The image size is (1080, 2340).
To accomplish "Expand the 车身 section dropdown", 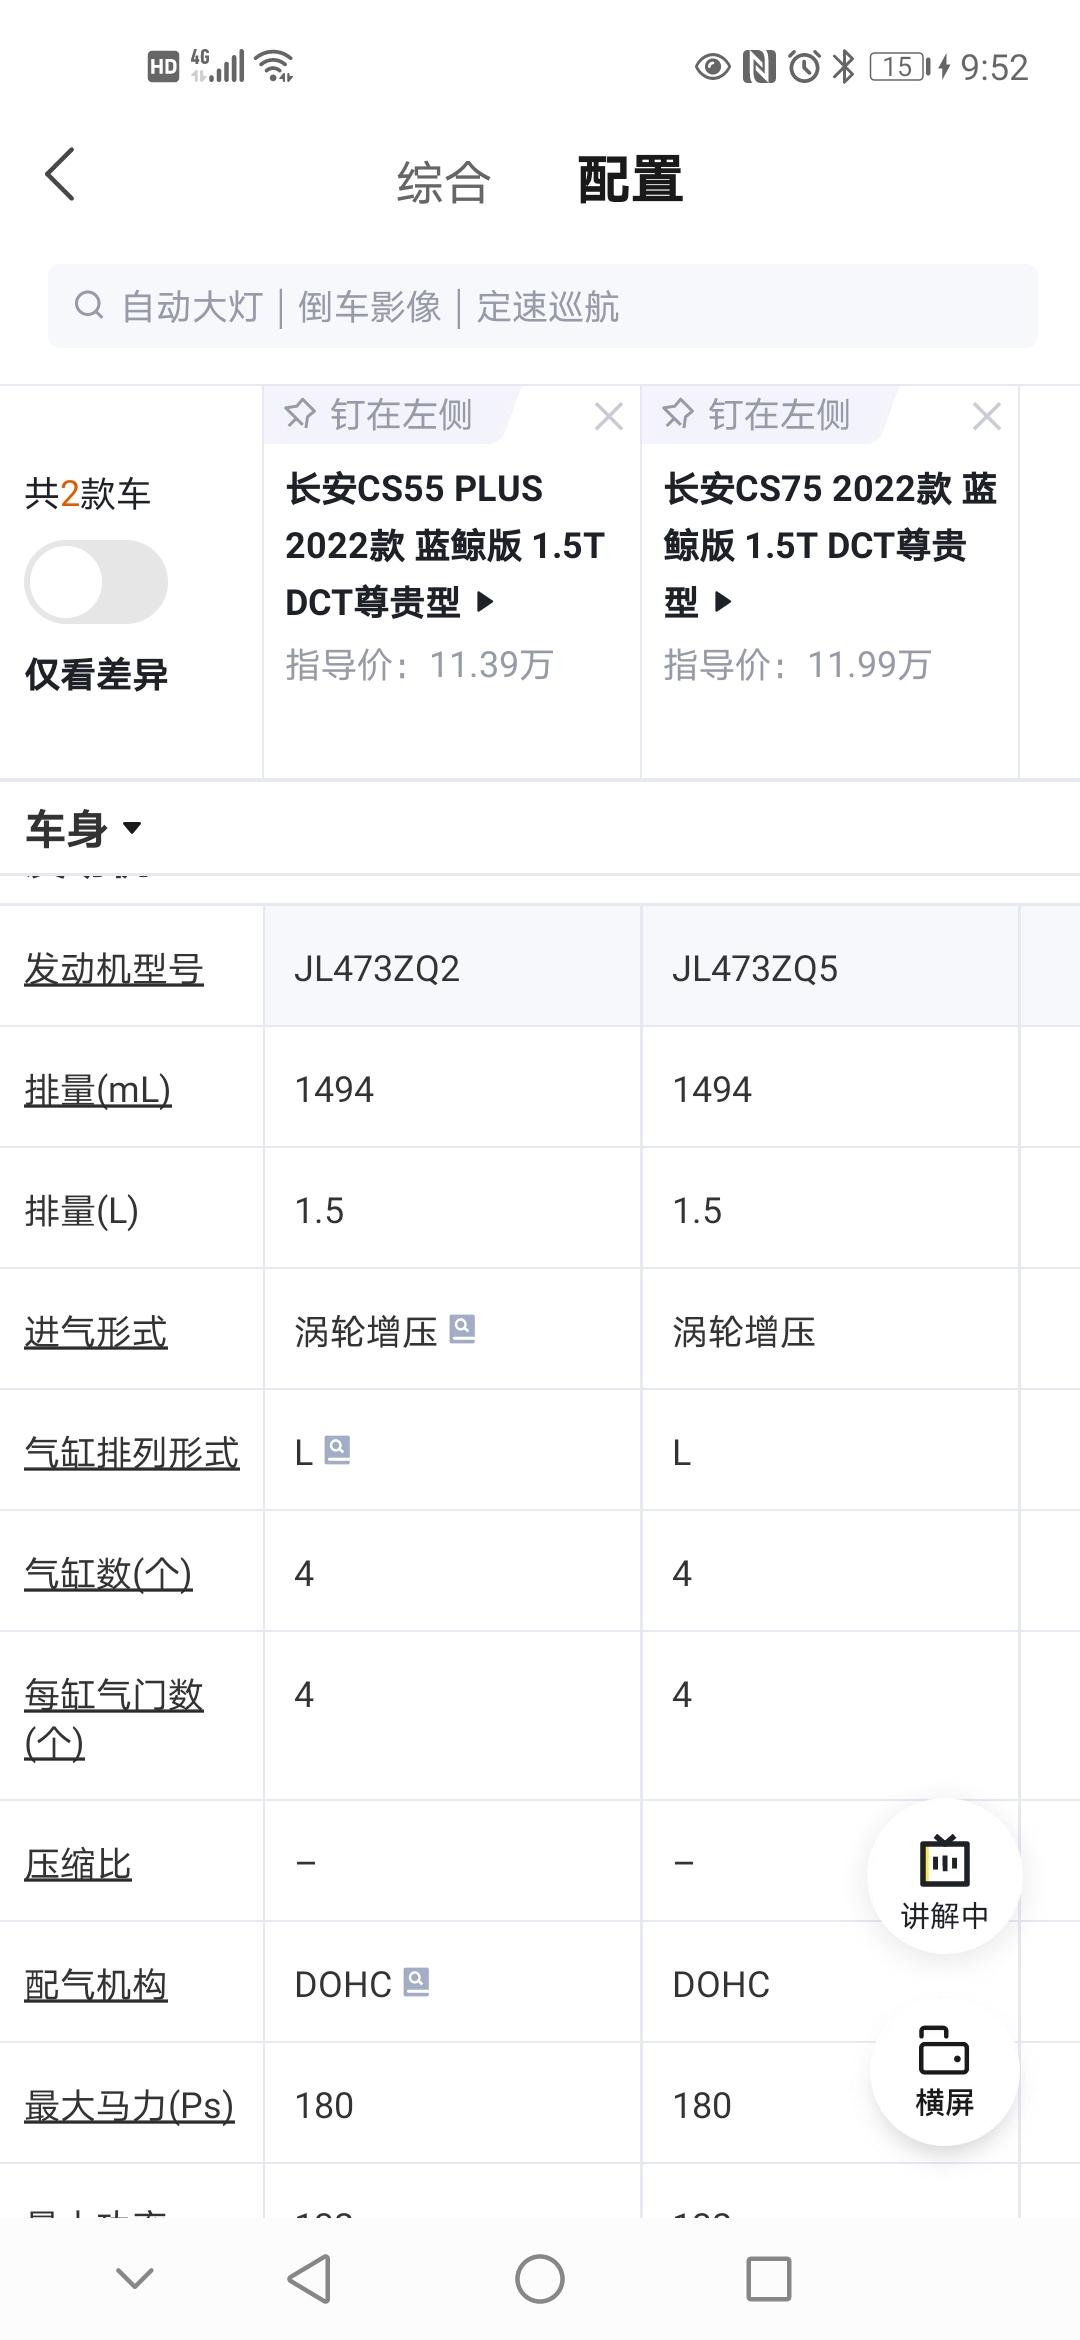I will [x=84, y=829].
